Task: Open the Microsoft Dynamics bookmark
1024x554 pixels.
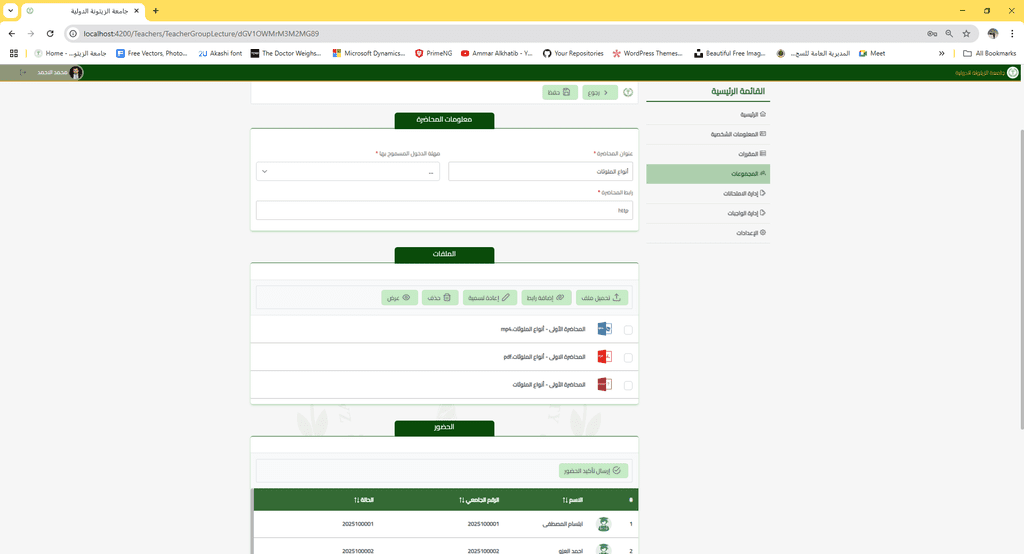Action: click(x=369, y=54)
